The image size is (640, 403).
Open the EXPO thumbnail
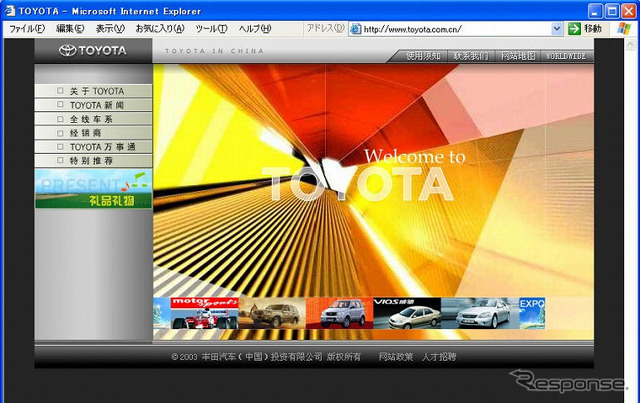click(x=532, y=313)
